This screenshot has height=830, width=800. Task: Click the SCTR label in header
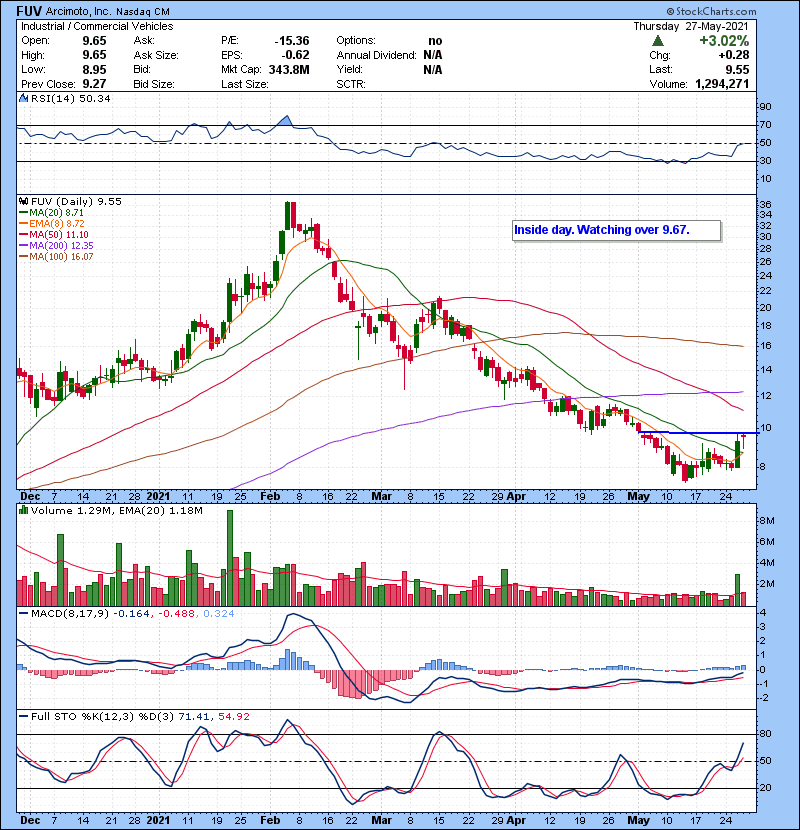pos(351,84)
